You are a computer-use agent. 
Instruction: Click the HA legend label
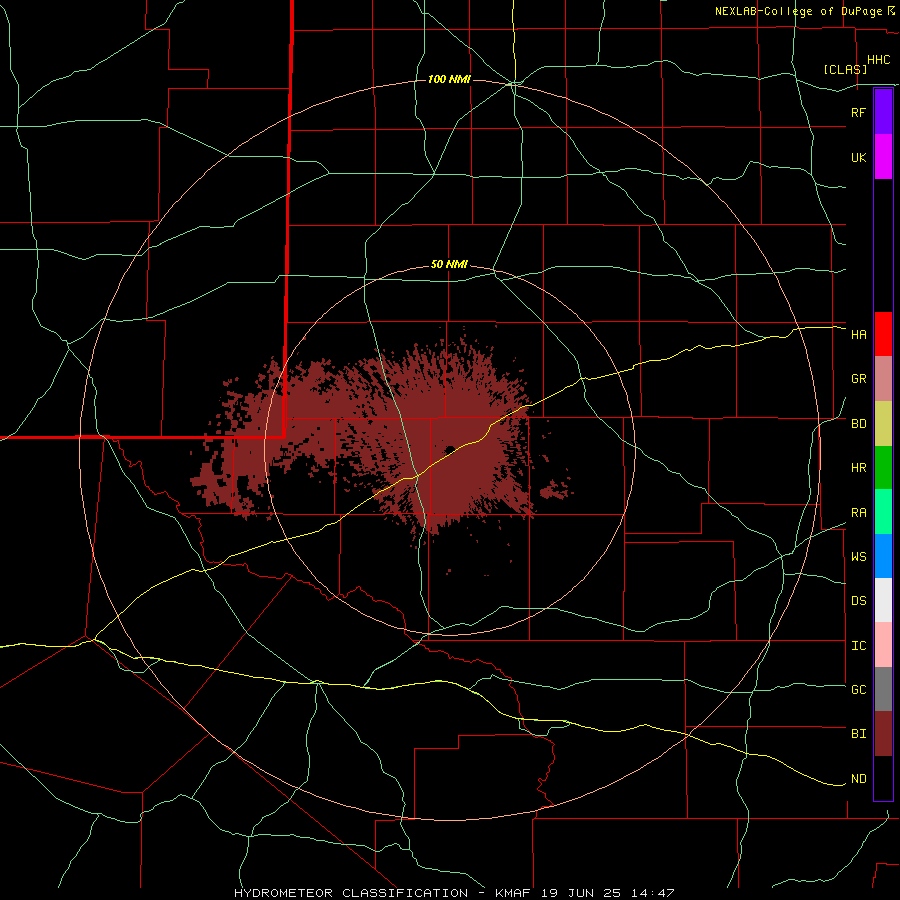[x=858, y=334]
